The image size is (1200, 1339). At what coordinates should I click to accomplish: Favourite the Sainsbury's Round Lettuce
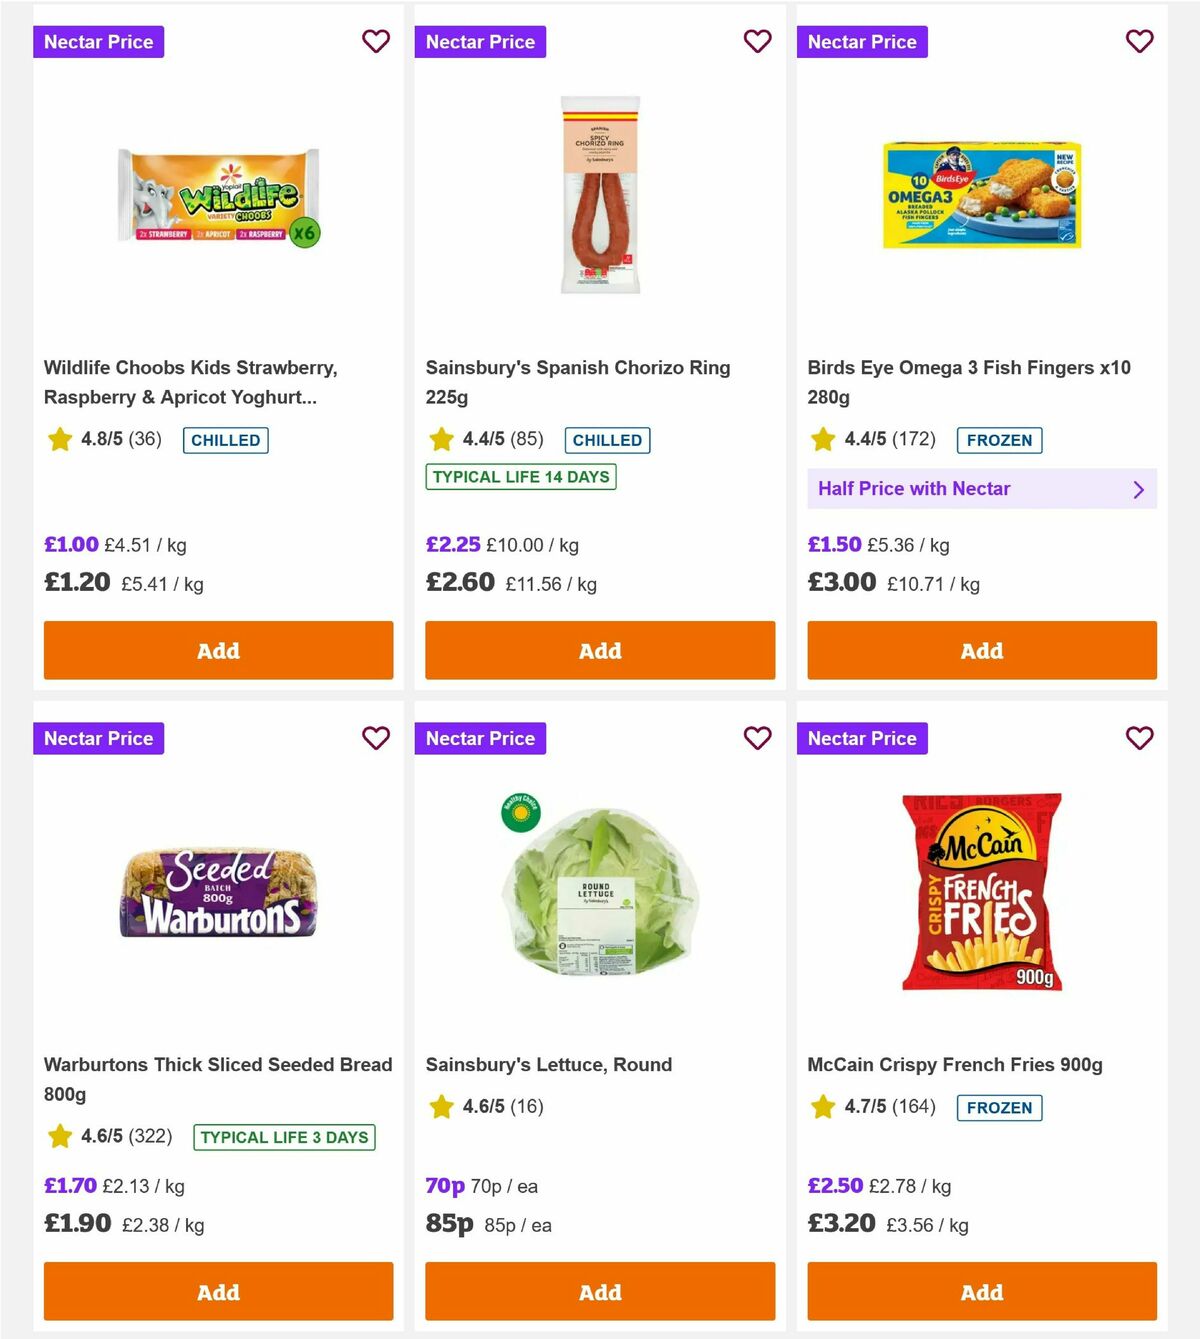(758, 738)
